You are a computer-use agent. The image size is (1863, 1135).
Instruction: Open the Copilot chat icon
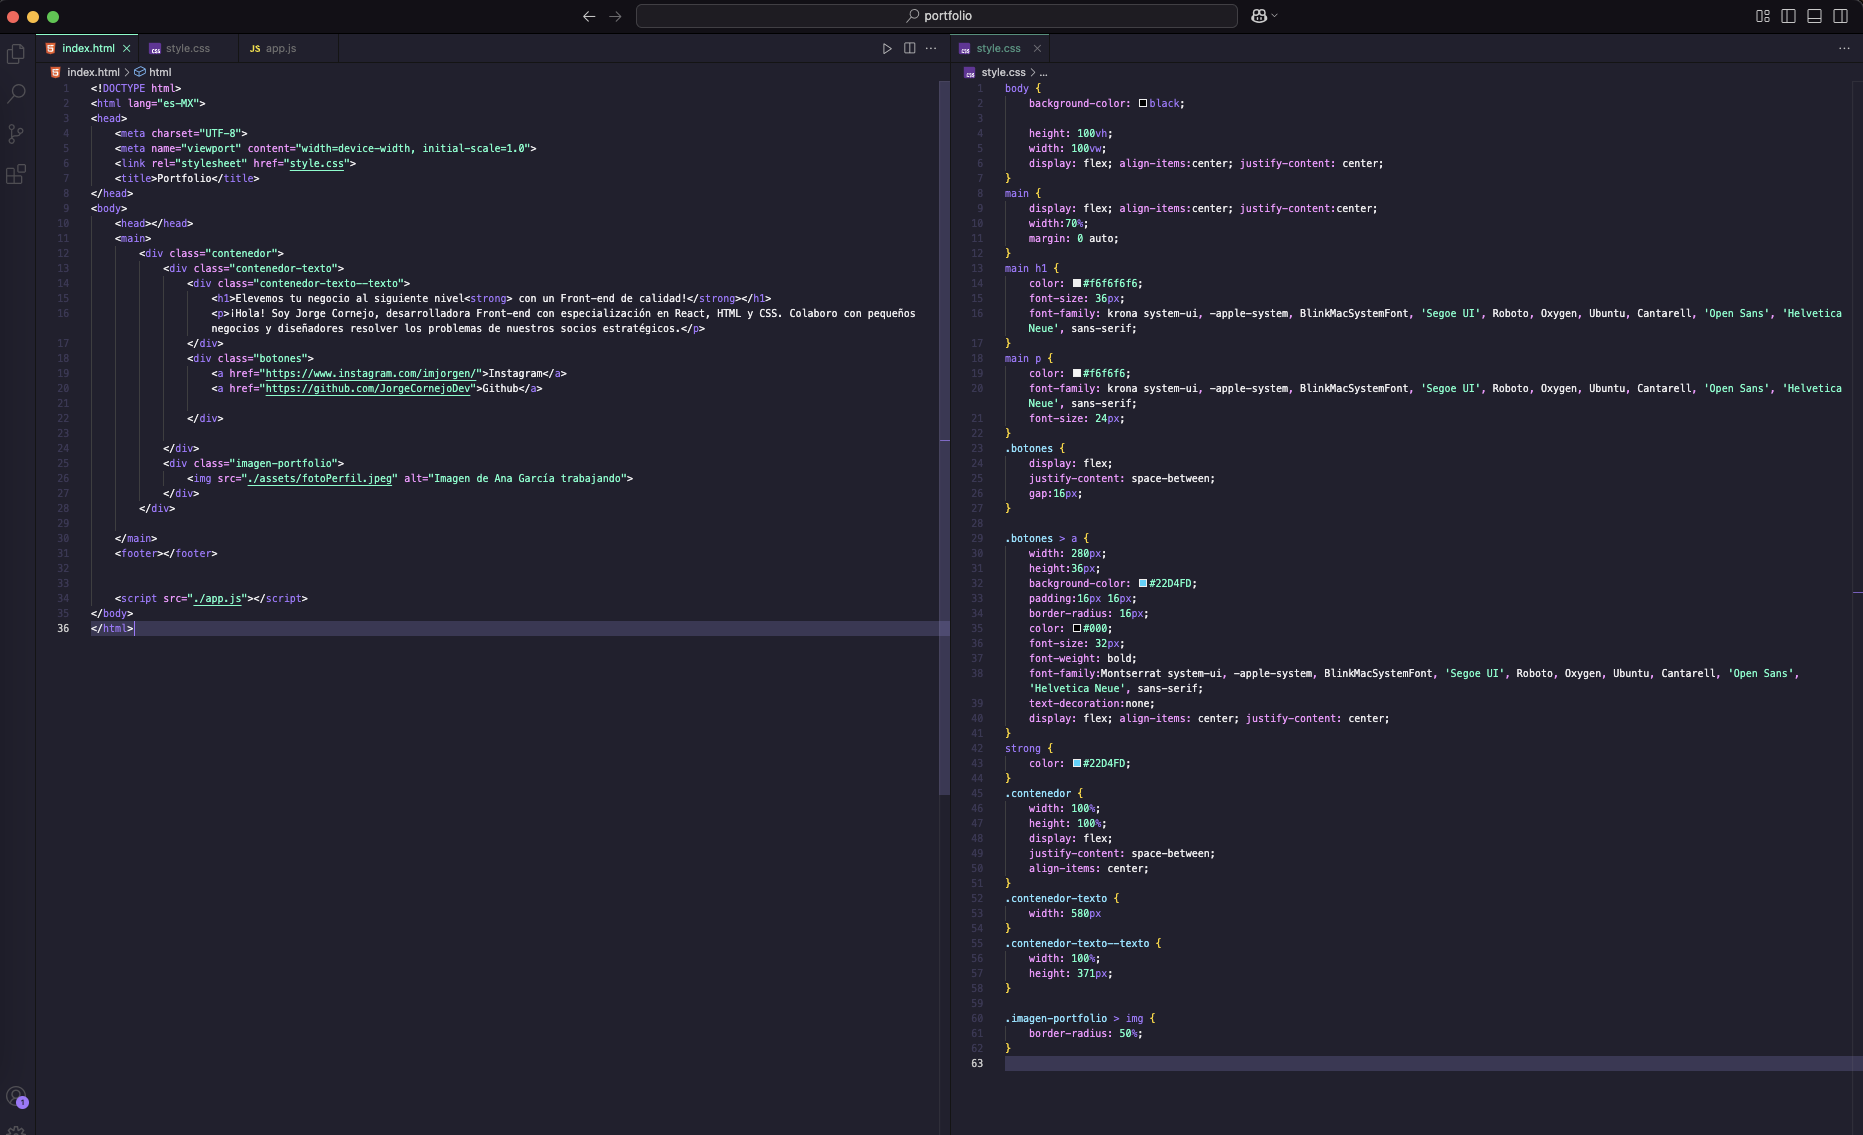pos(1259,16)
